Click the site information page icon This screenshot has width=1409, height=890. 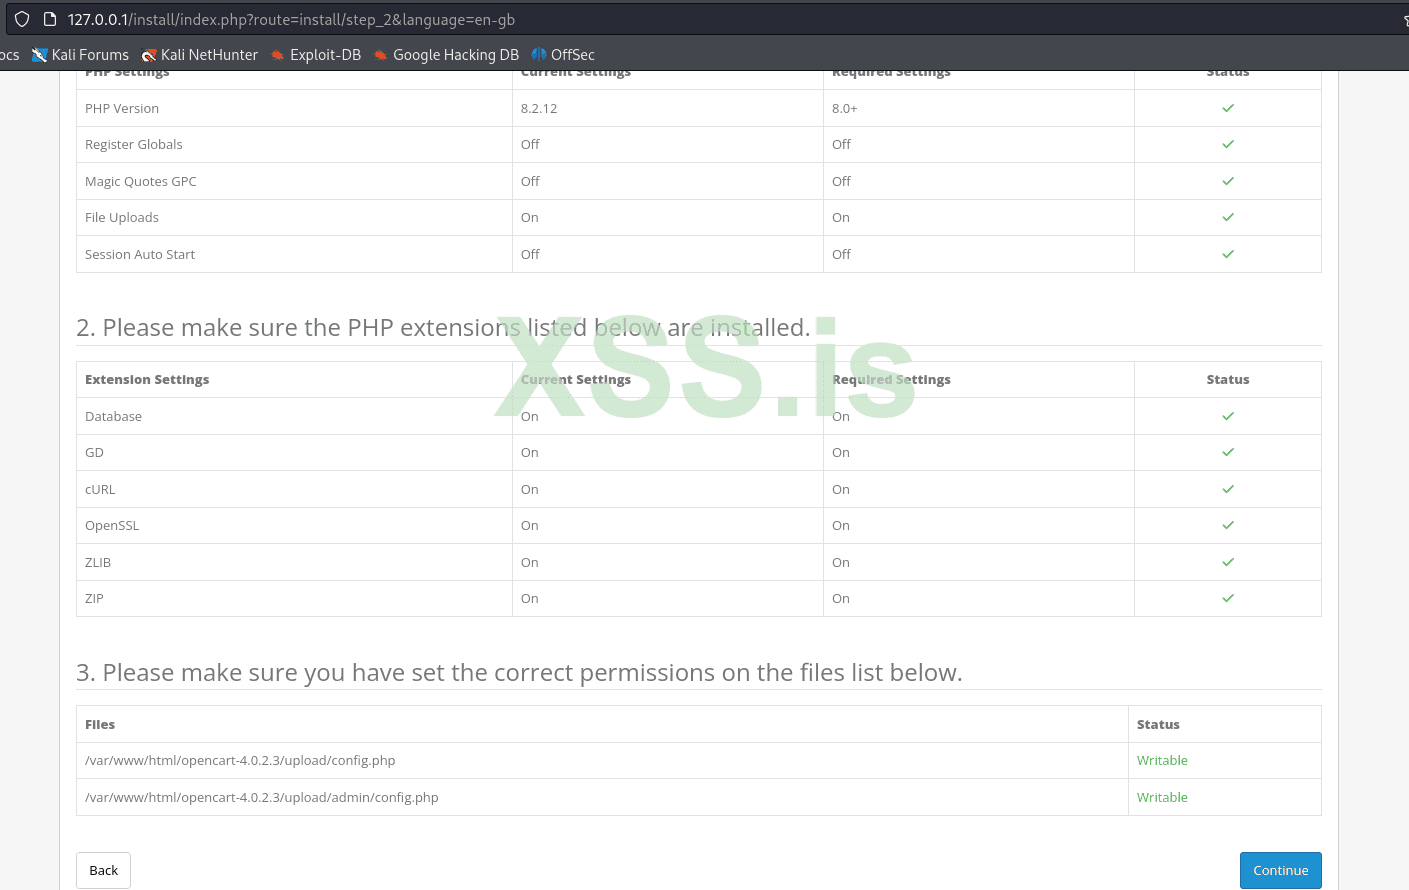49,19
